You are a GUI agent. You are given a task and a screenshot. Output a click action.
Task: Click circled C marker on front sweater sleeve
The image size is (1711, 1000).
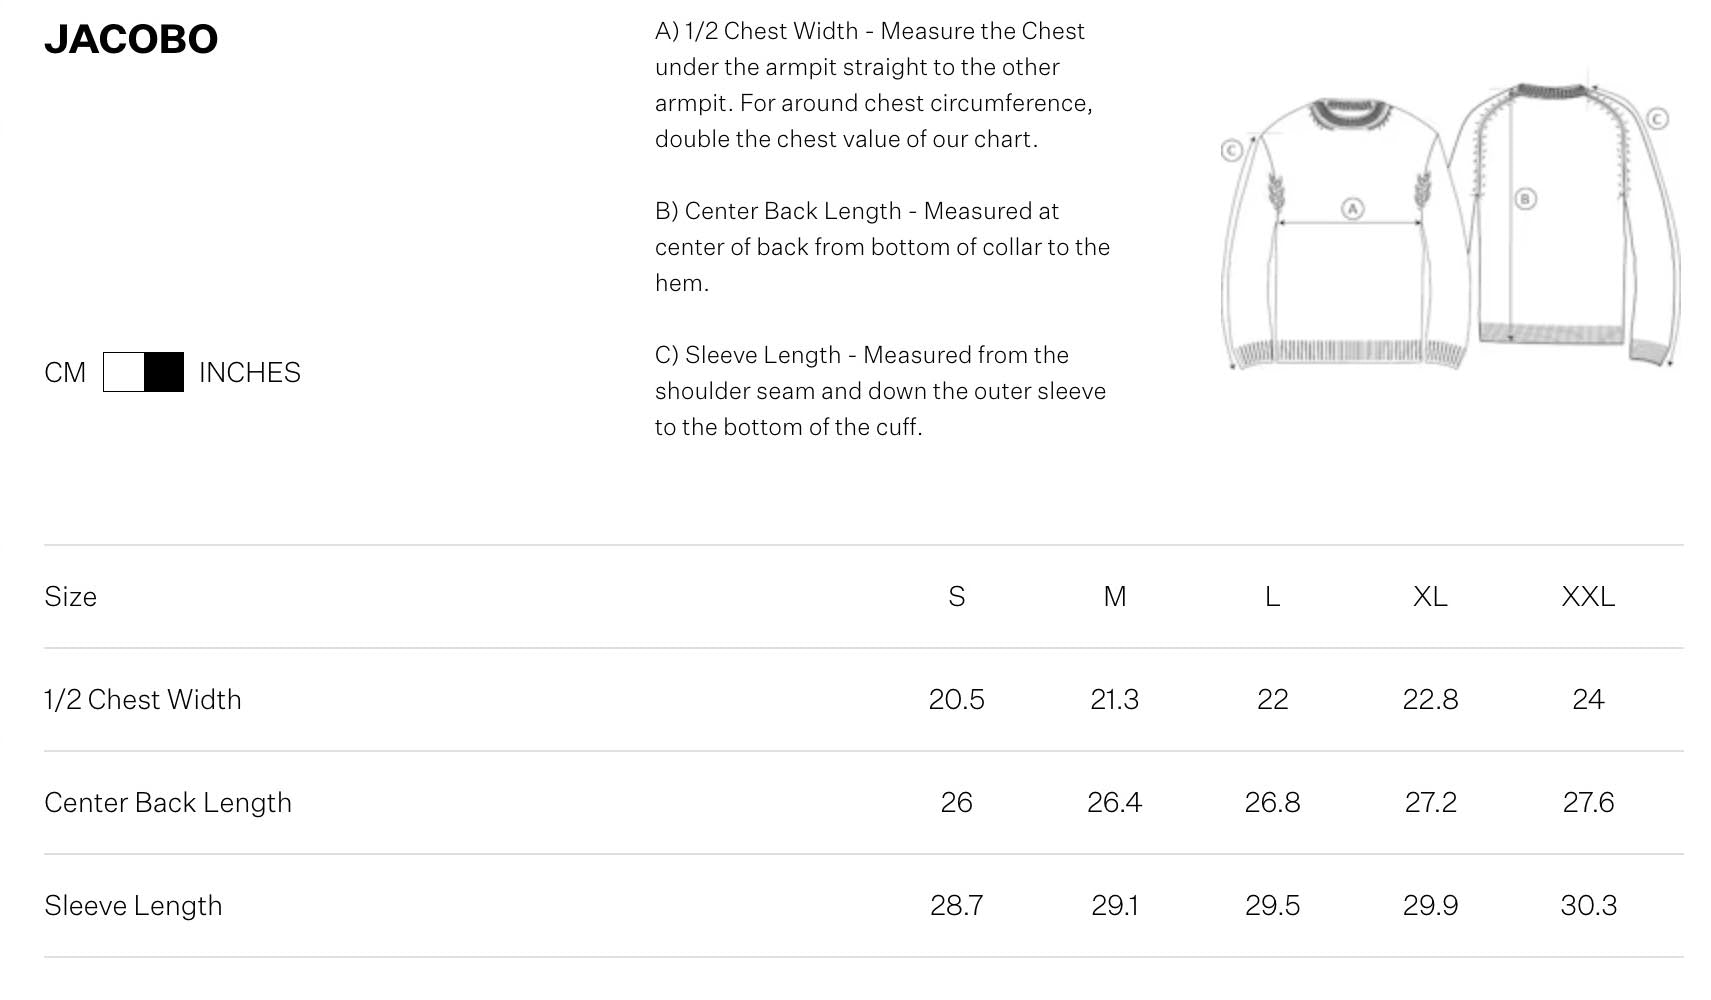click(x=1231, y=150)
